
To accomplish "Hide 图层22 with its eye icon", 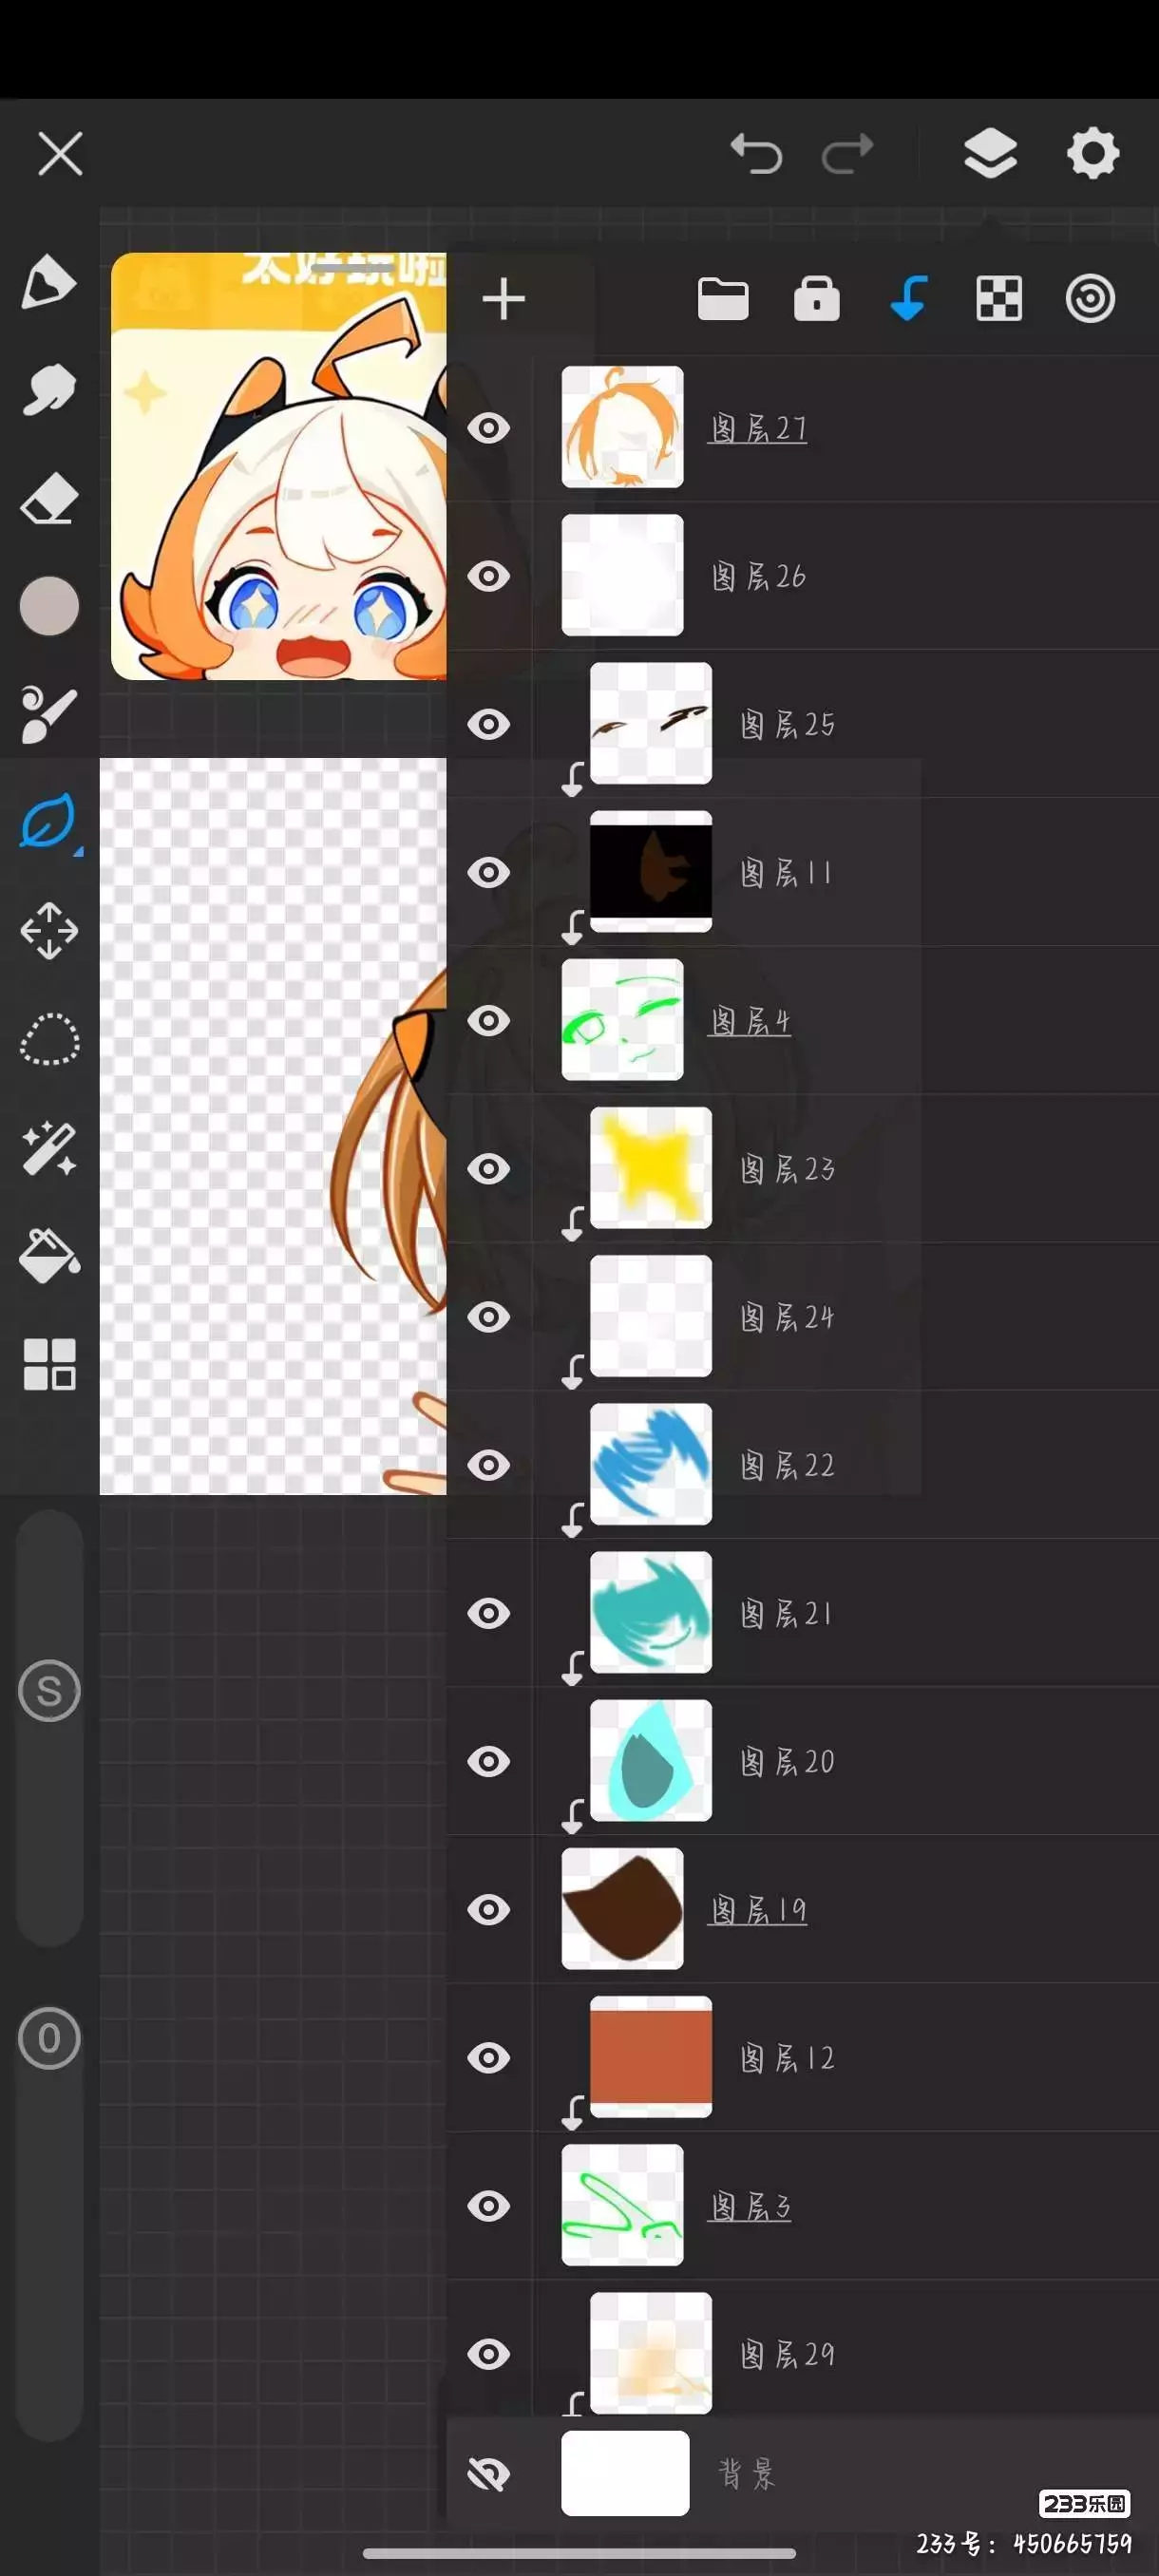I will click(489, 1465).
